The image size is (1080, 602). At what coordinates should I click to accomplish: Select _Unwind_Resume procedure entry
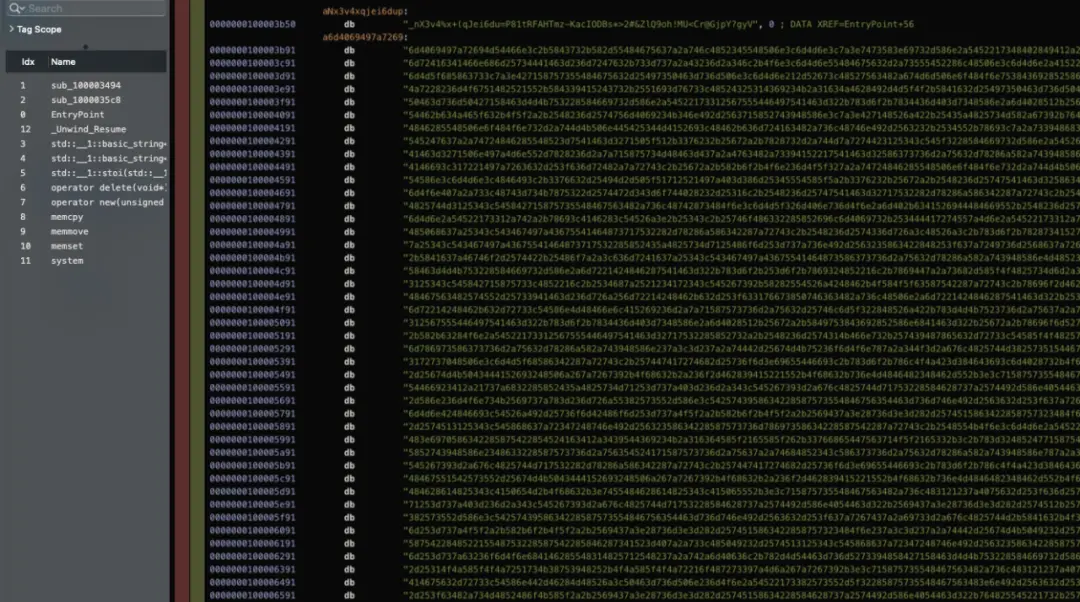(86, 129)
